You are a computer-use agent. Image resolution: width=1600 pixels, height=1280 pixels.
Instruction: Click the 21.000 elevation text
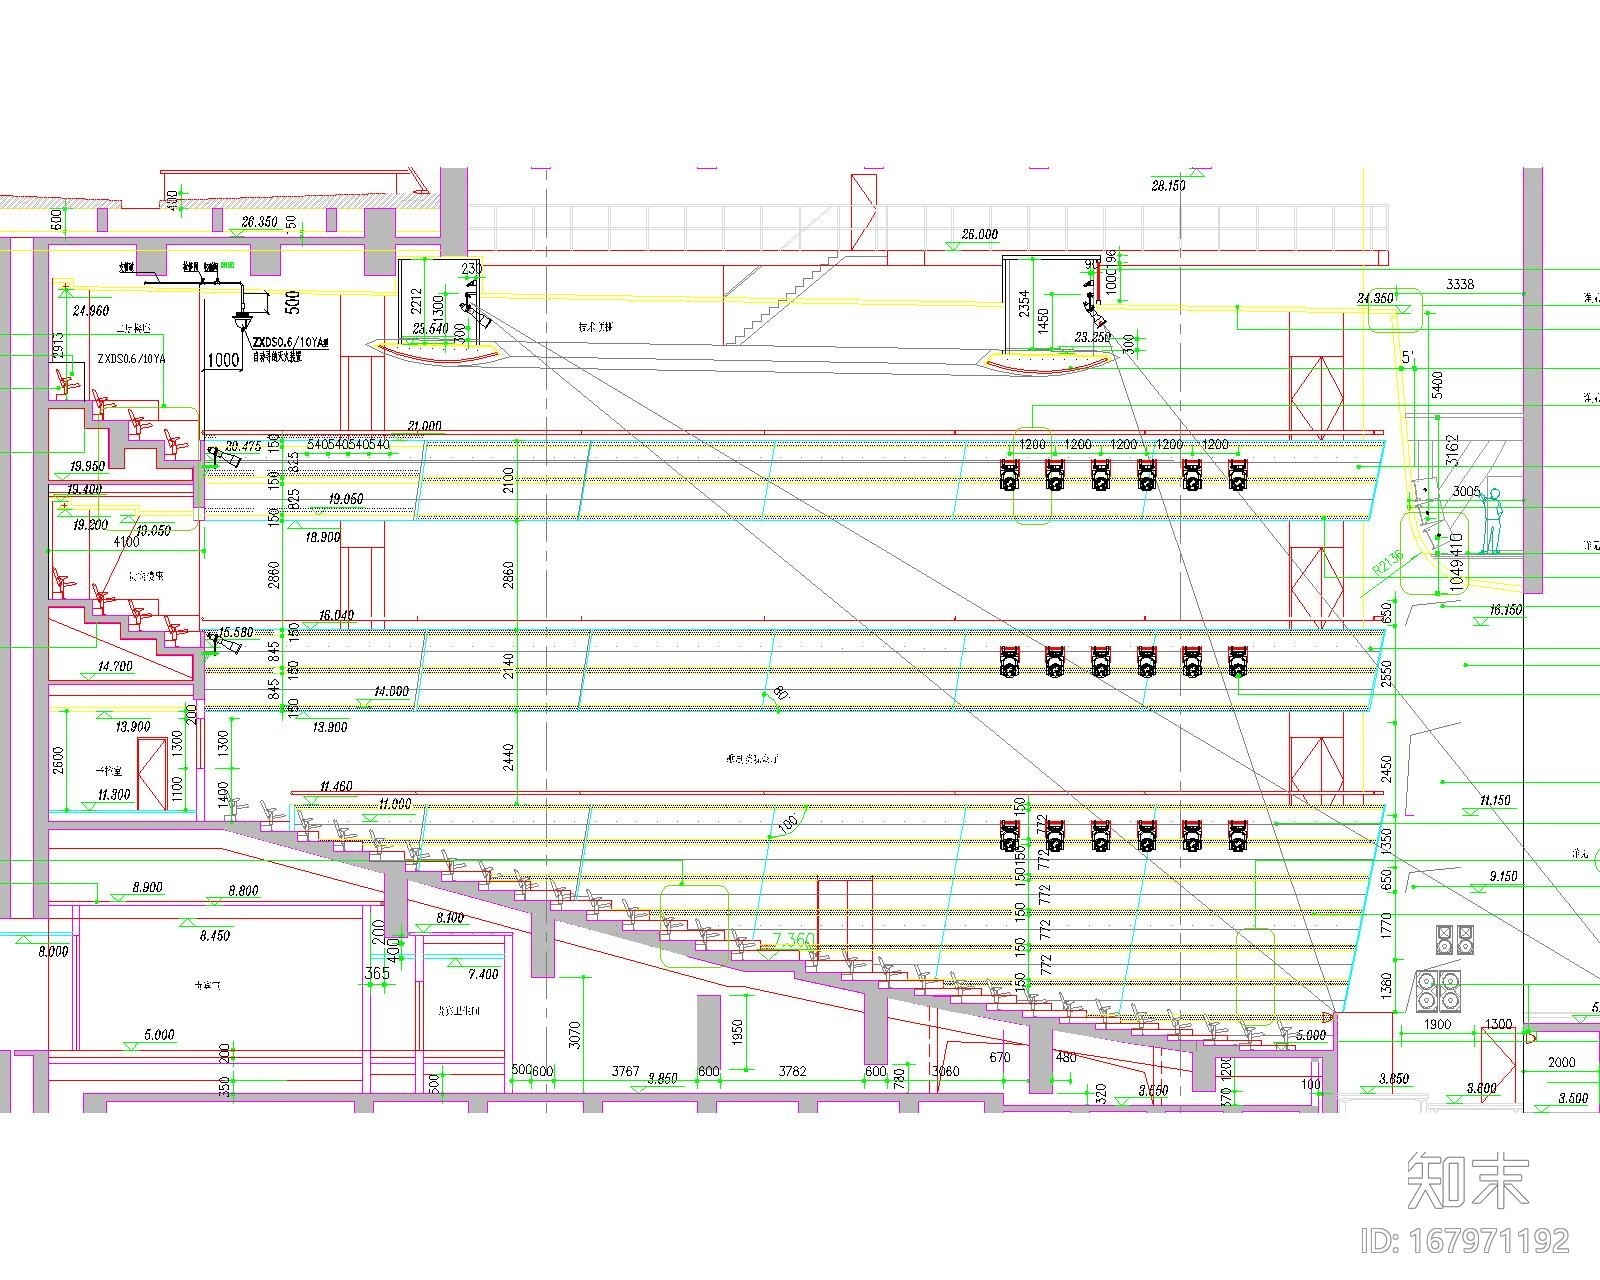click(423, 425)
